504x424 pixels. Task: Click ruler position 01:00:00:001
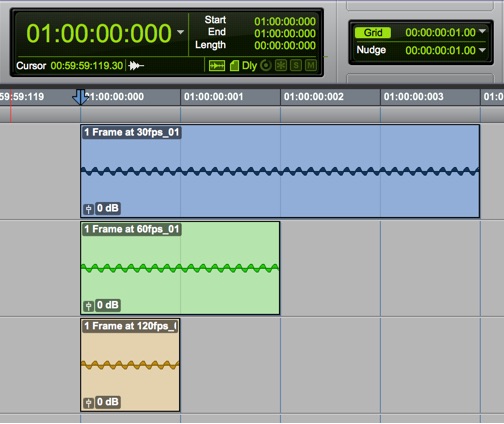pos(213,97)
